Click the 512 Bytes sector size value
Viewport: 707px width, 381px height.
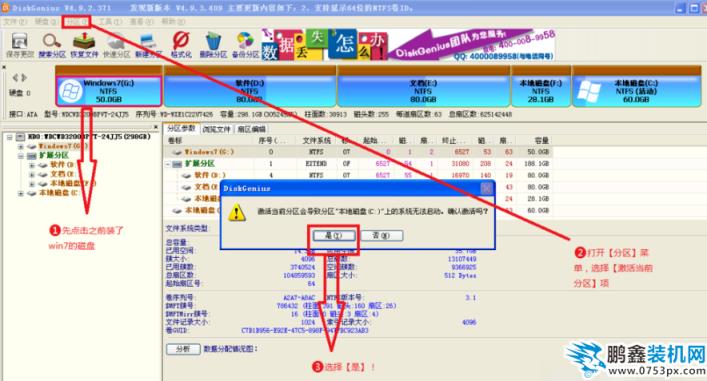[x=460, y=275]
